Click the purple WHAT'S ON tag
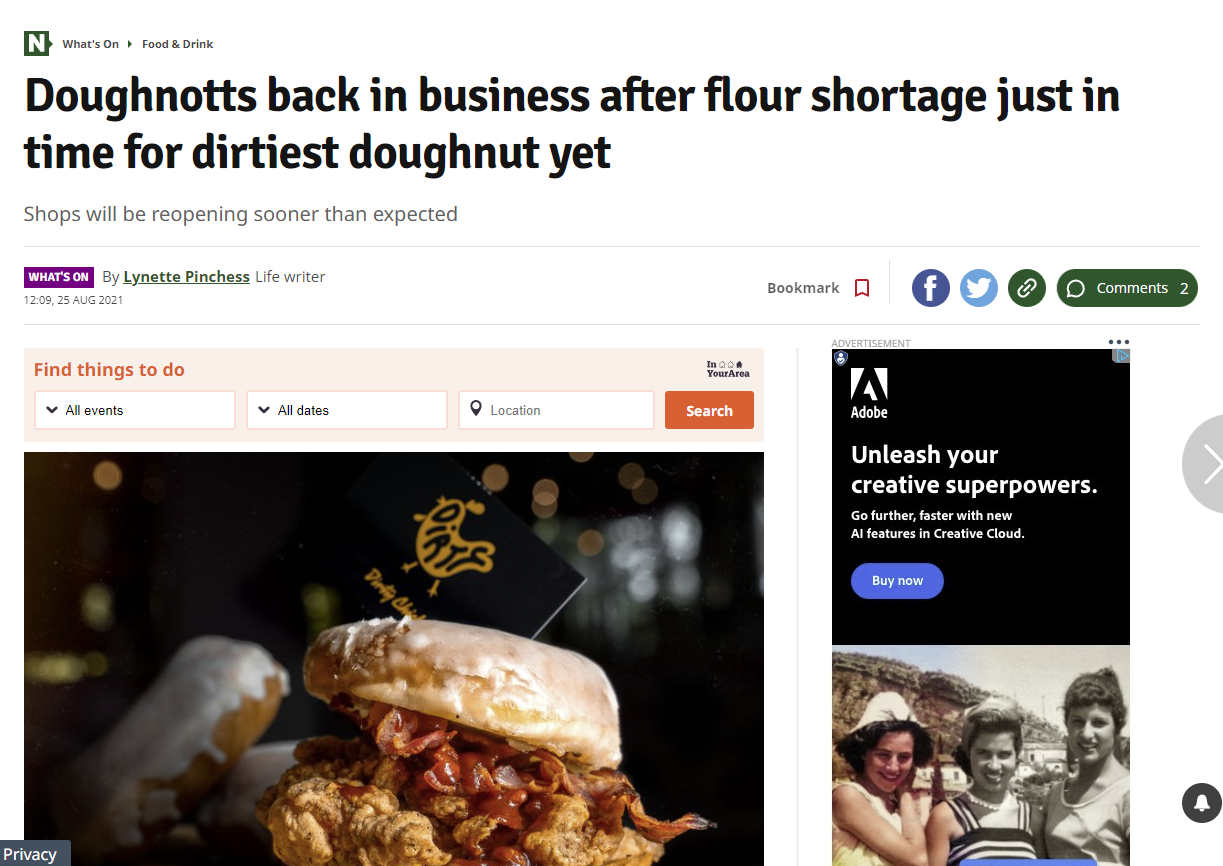This screenshot has height=866, width=1223. click(59, 277)
